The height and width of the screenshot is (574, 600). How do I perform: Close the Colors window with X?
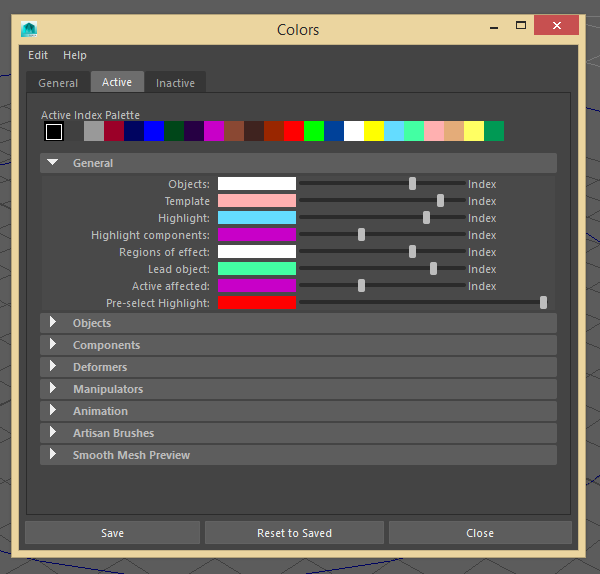tap(556, 25)
